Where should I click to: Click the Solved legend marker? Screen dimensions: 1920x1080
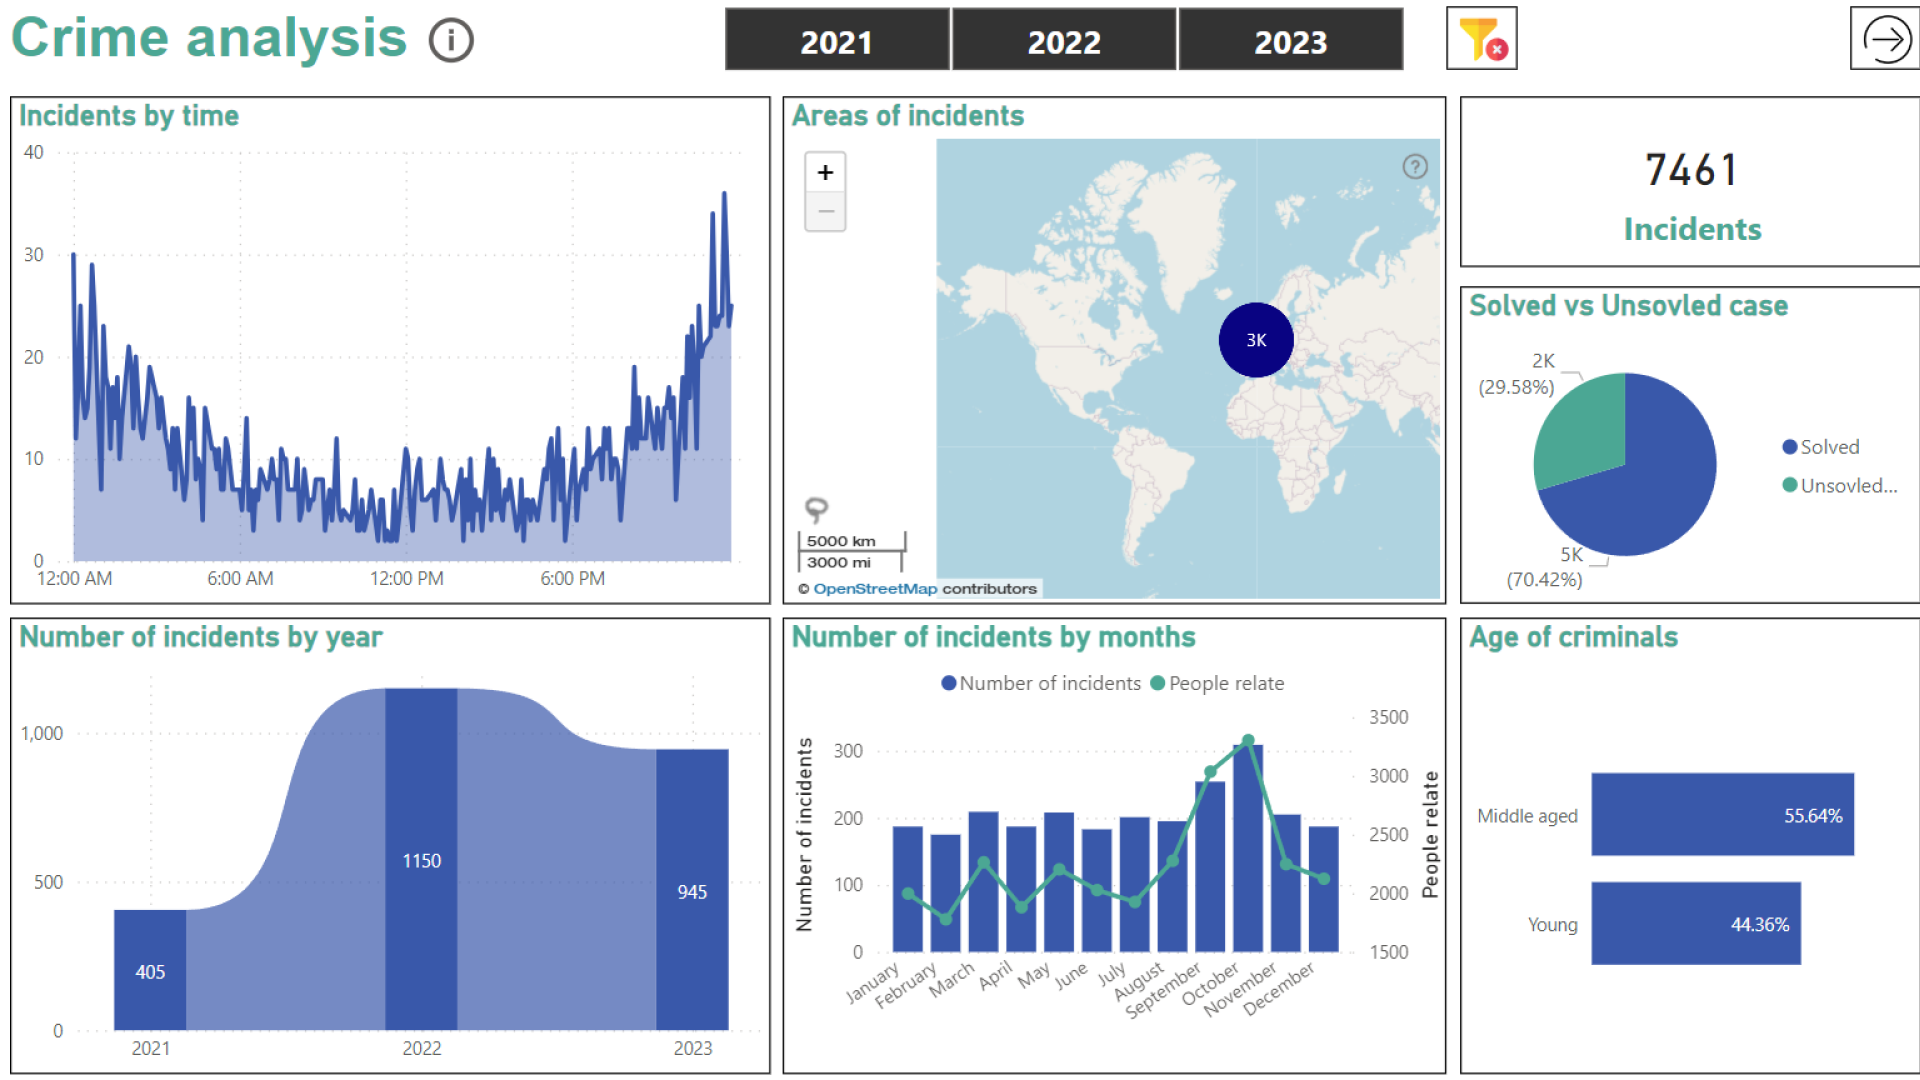click(x=1790, y=447)
